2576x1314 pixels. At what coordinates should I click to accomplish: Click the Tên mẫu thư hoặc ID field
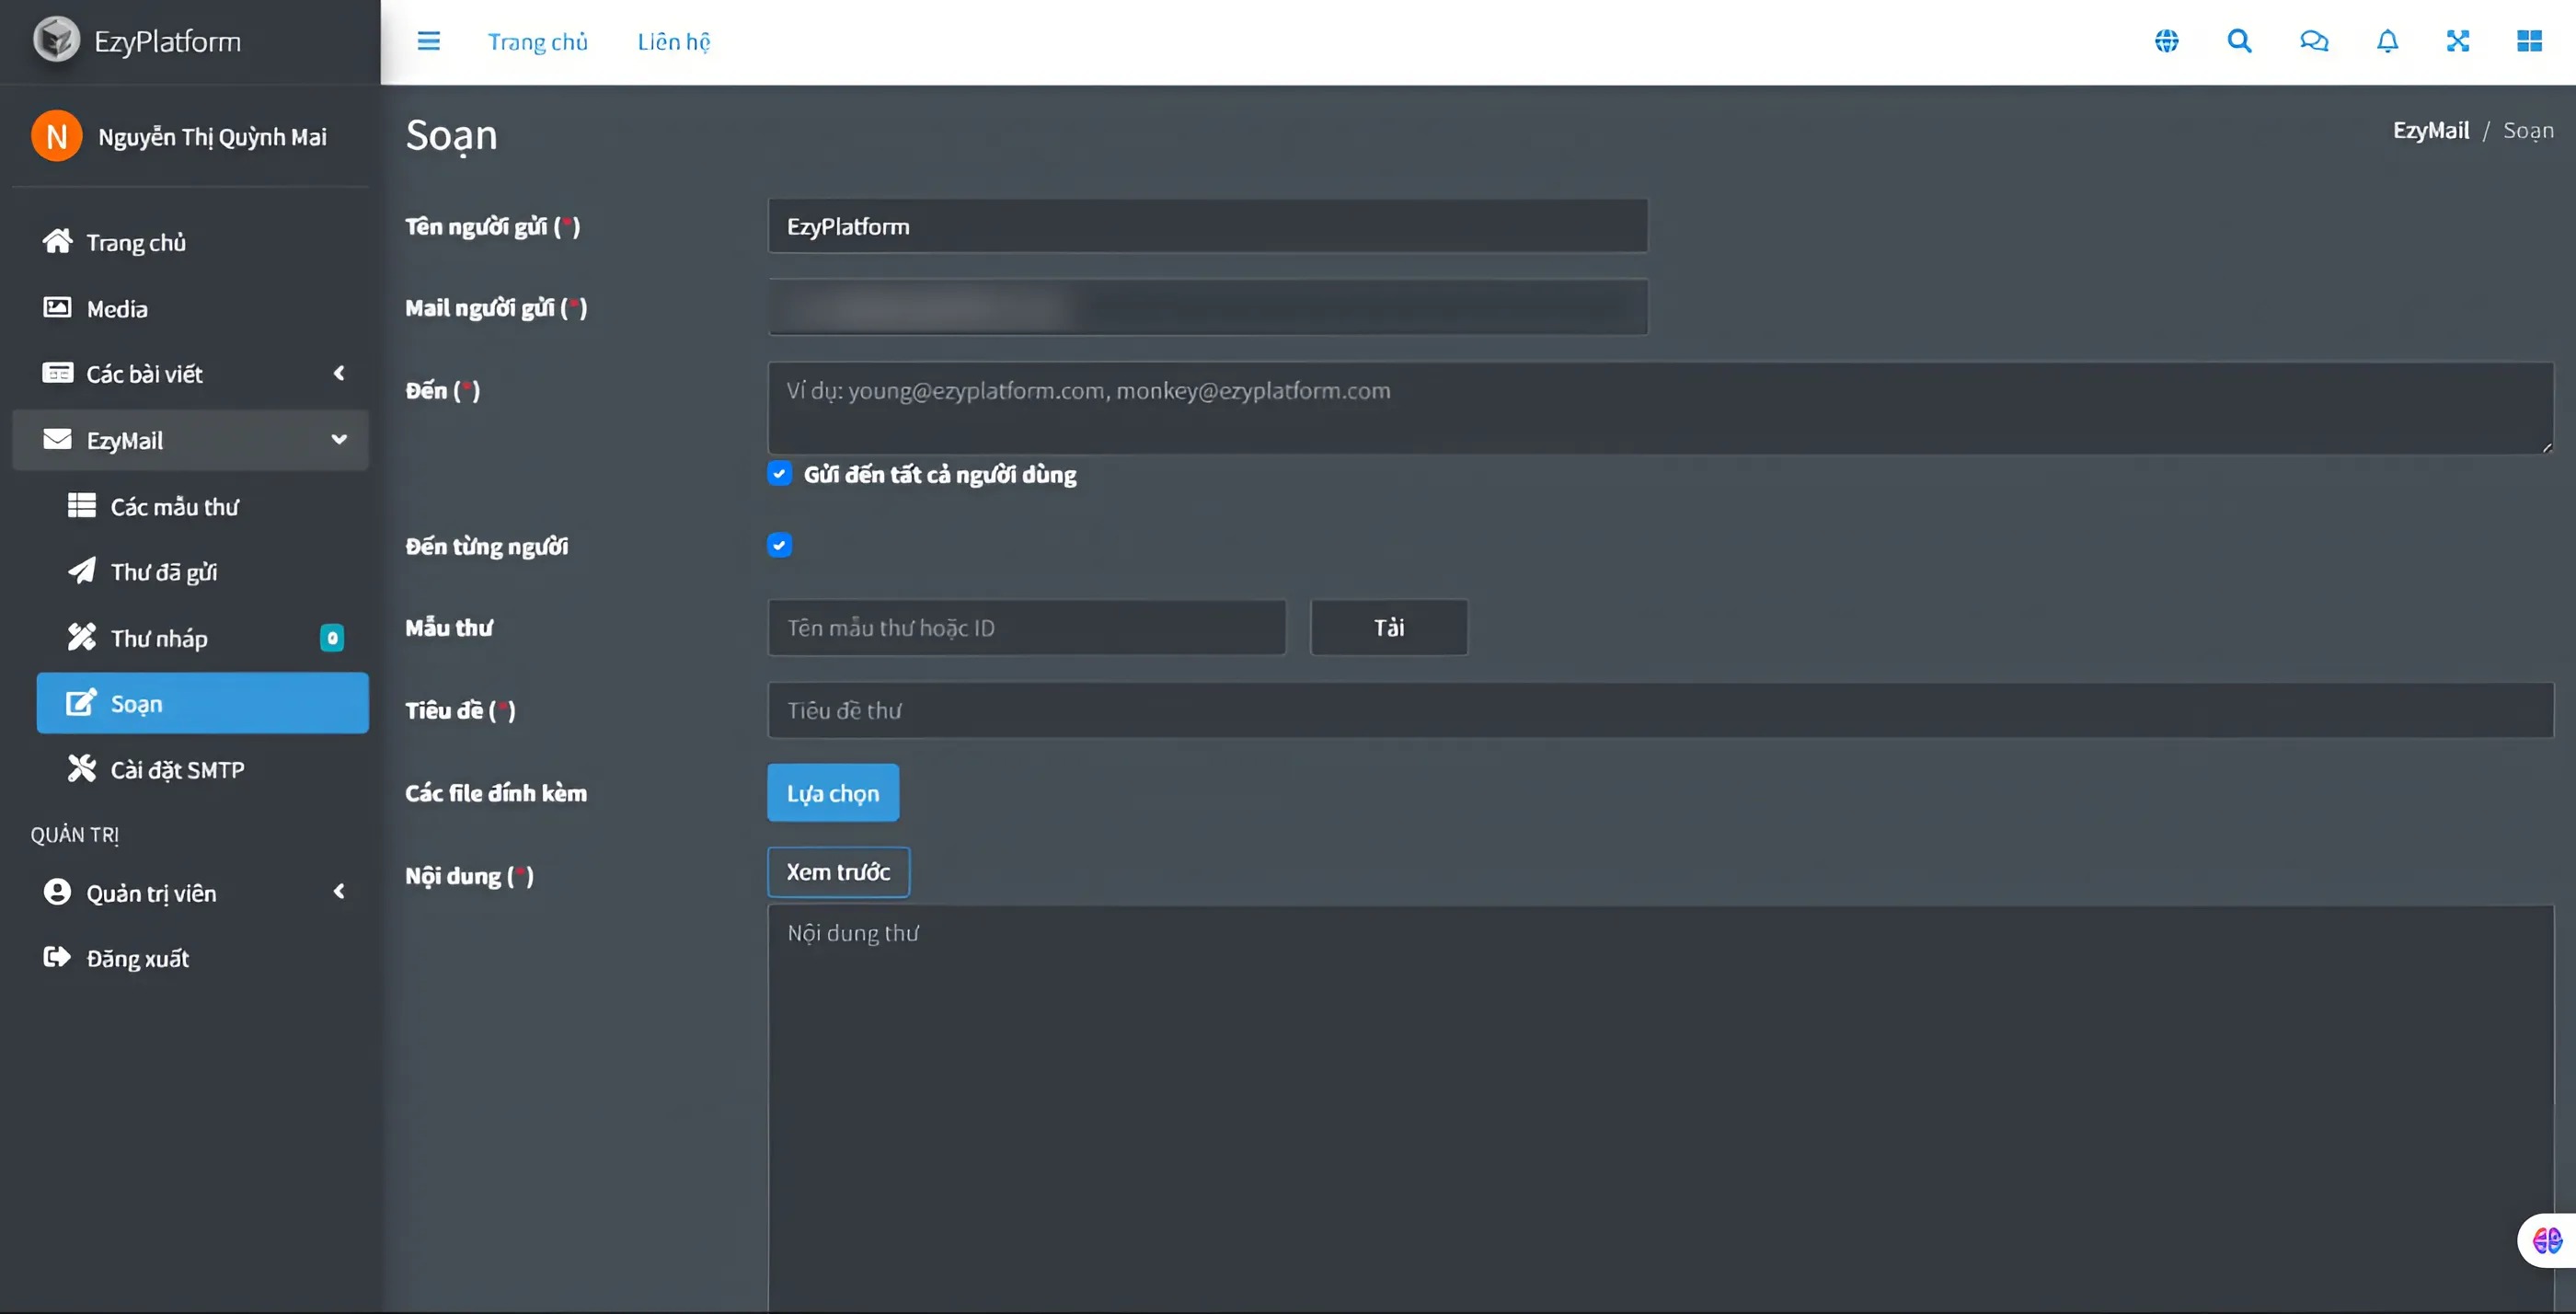[1026, 627]
